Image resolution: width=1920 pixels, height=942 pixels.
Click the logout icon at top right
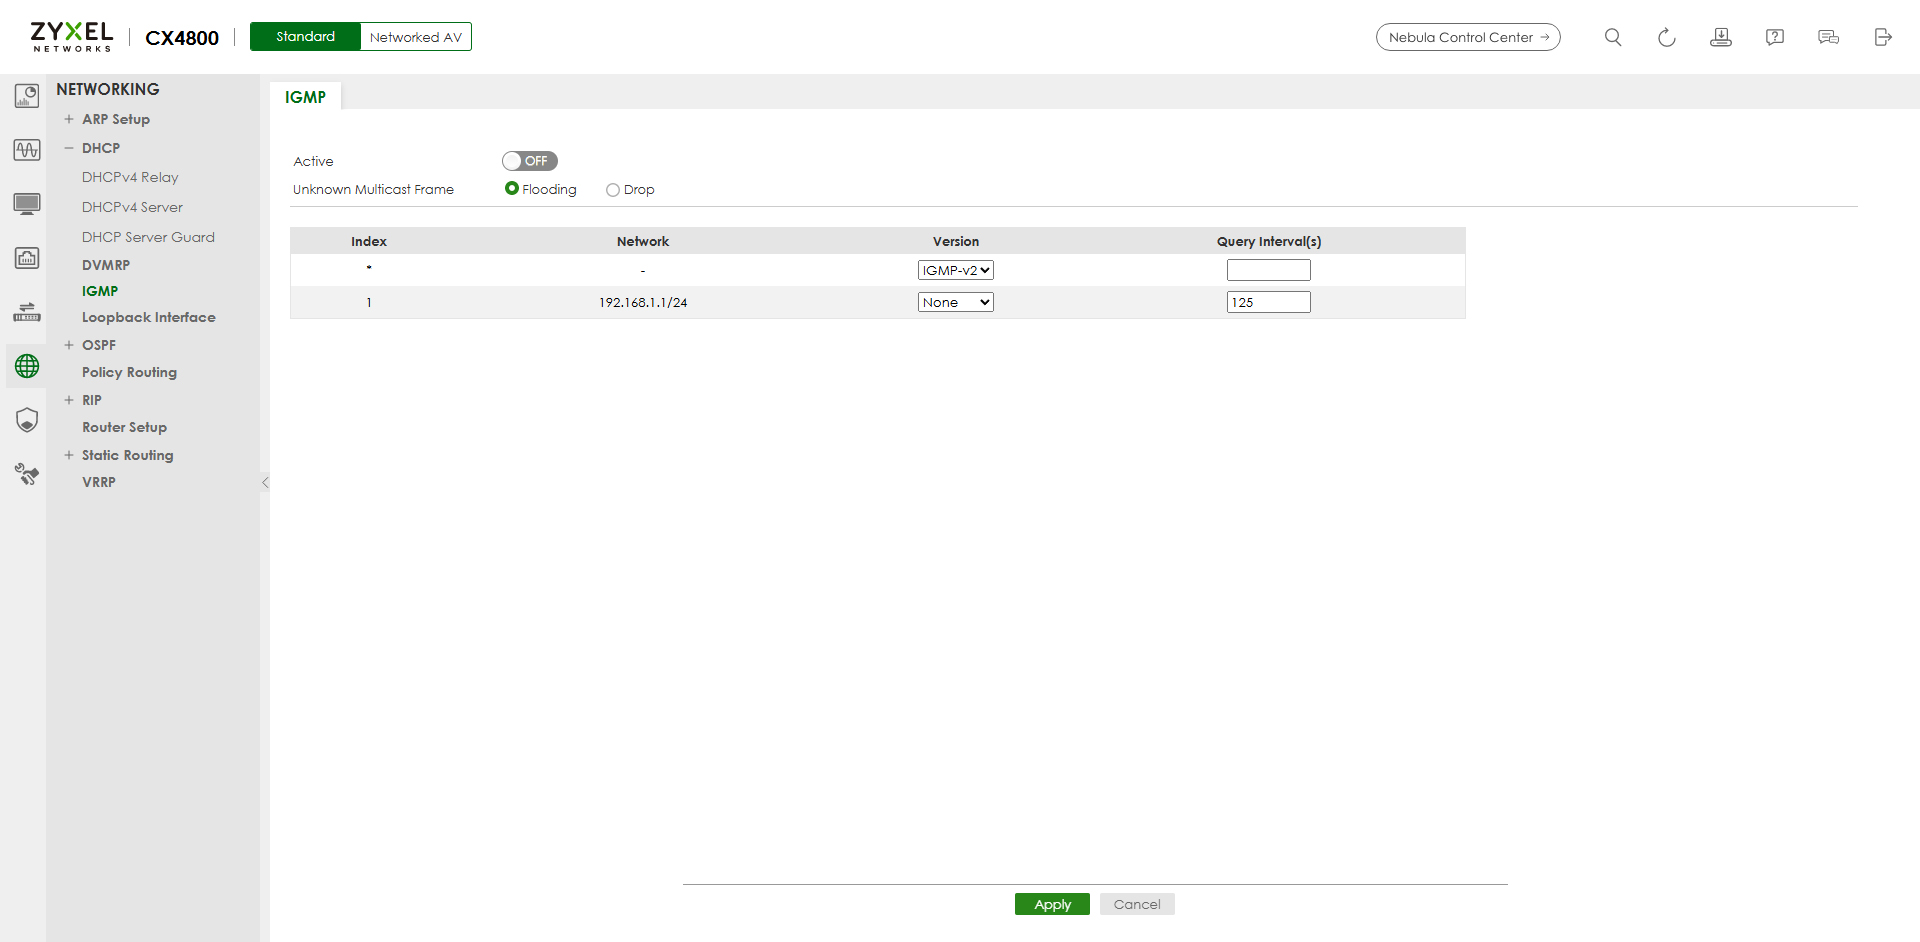click(1882, 37)
